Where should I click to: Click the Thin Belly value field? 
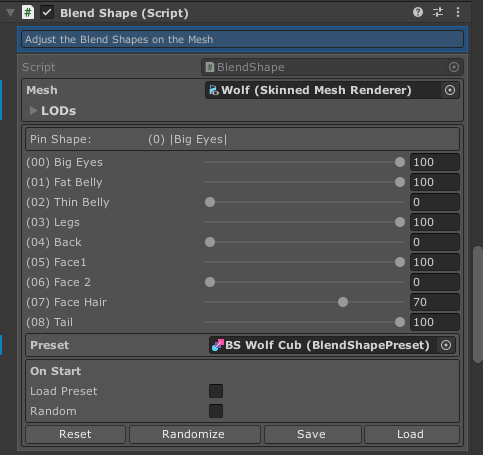435,202
